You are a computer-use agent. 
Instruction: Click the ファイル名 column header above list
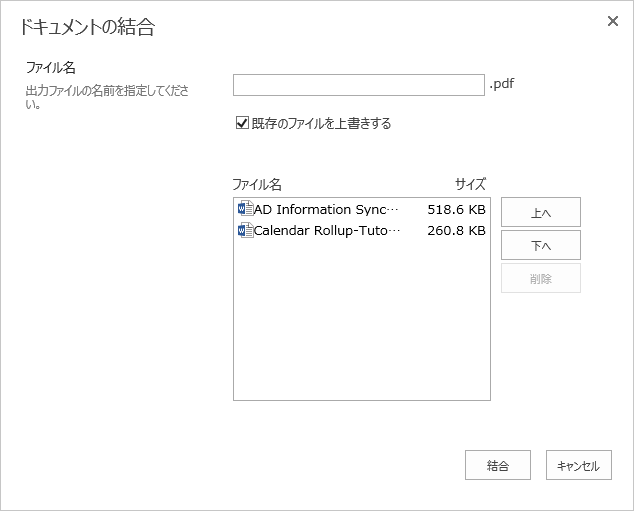tap(257, 185)
